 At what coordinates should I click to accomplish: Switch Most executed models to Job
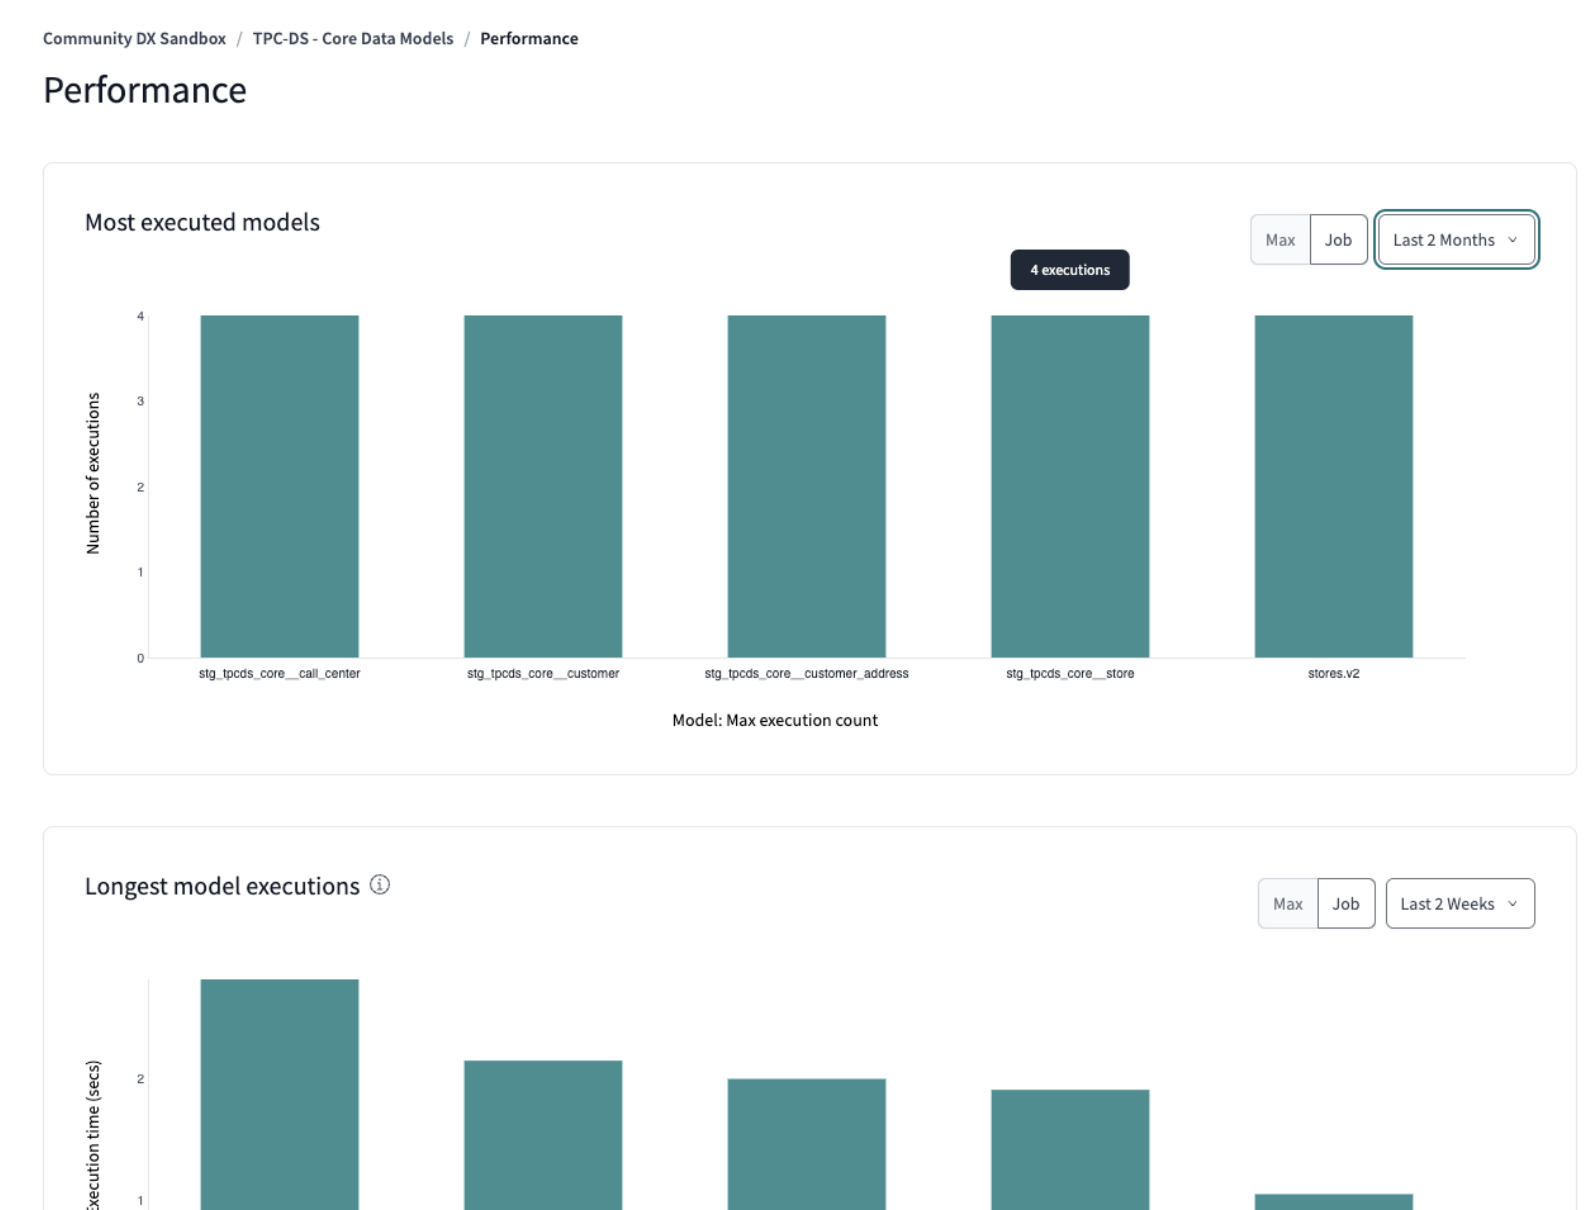click(1338, 240)
